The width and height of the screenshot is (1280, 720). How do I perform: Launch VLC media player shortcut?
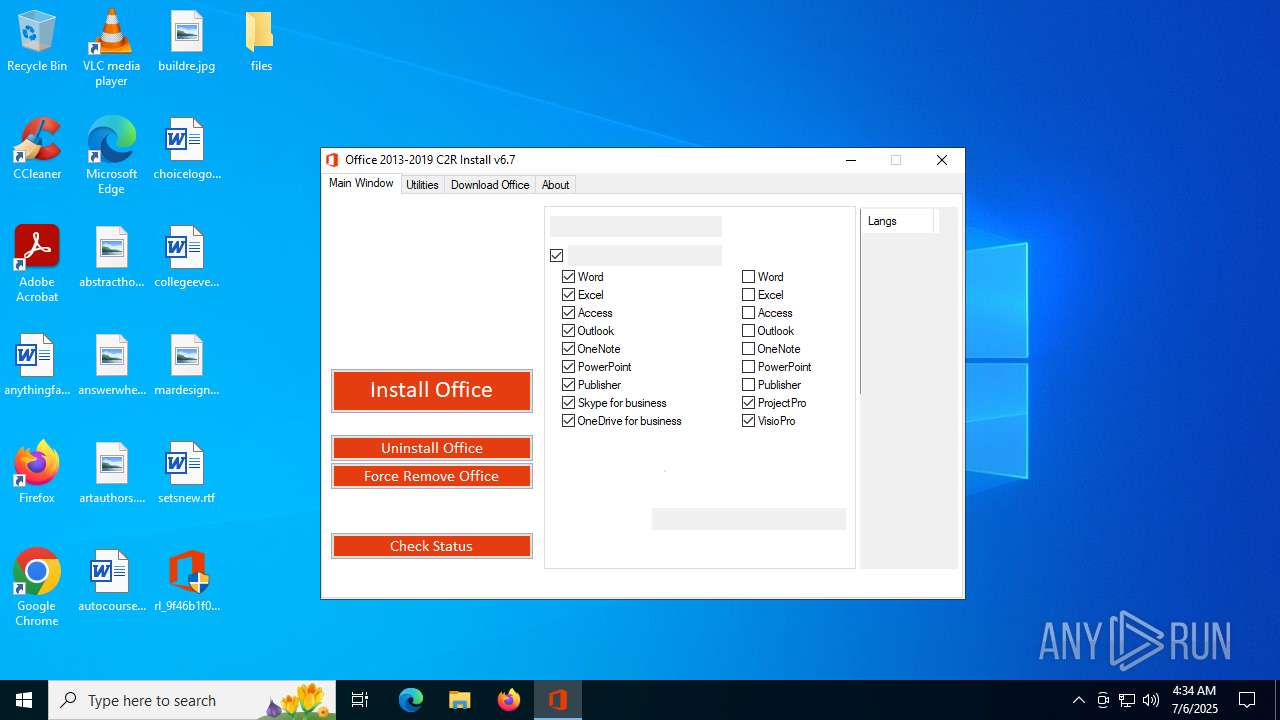point(111,48)
